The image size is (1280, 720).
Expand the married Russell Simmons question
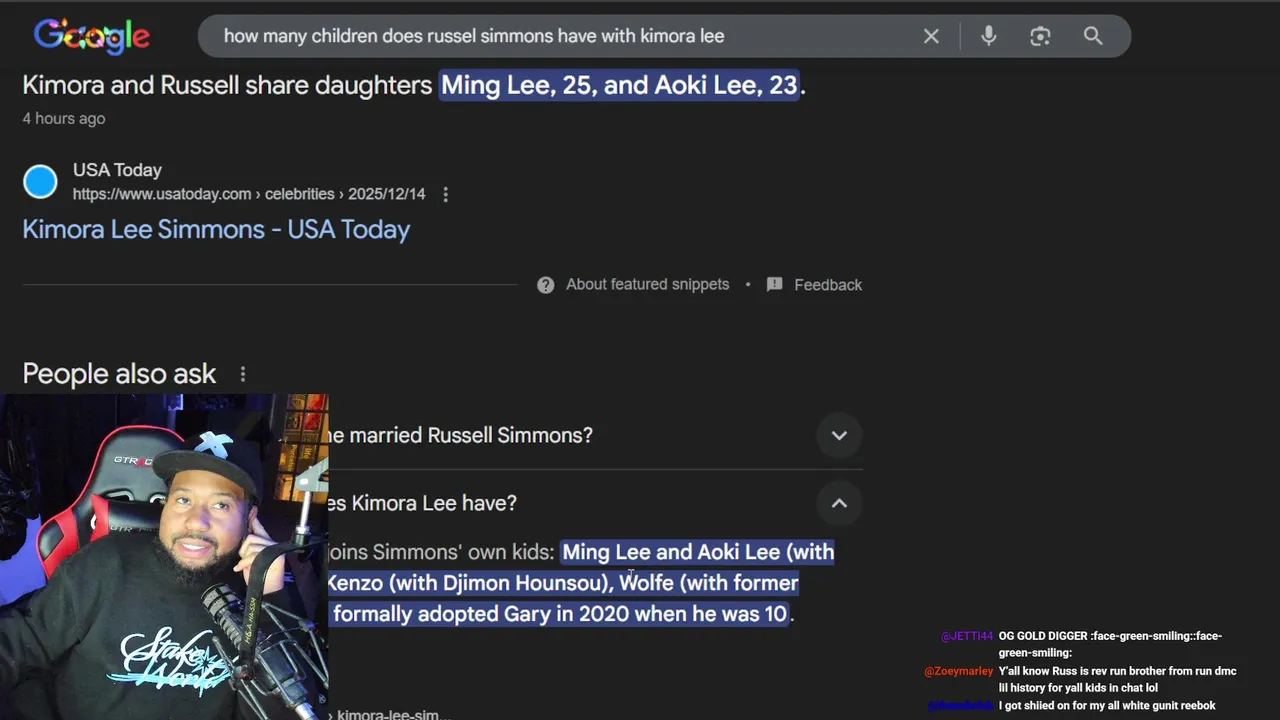coord(839,435)
